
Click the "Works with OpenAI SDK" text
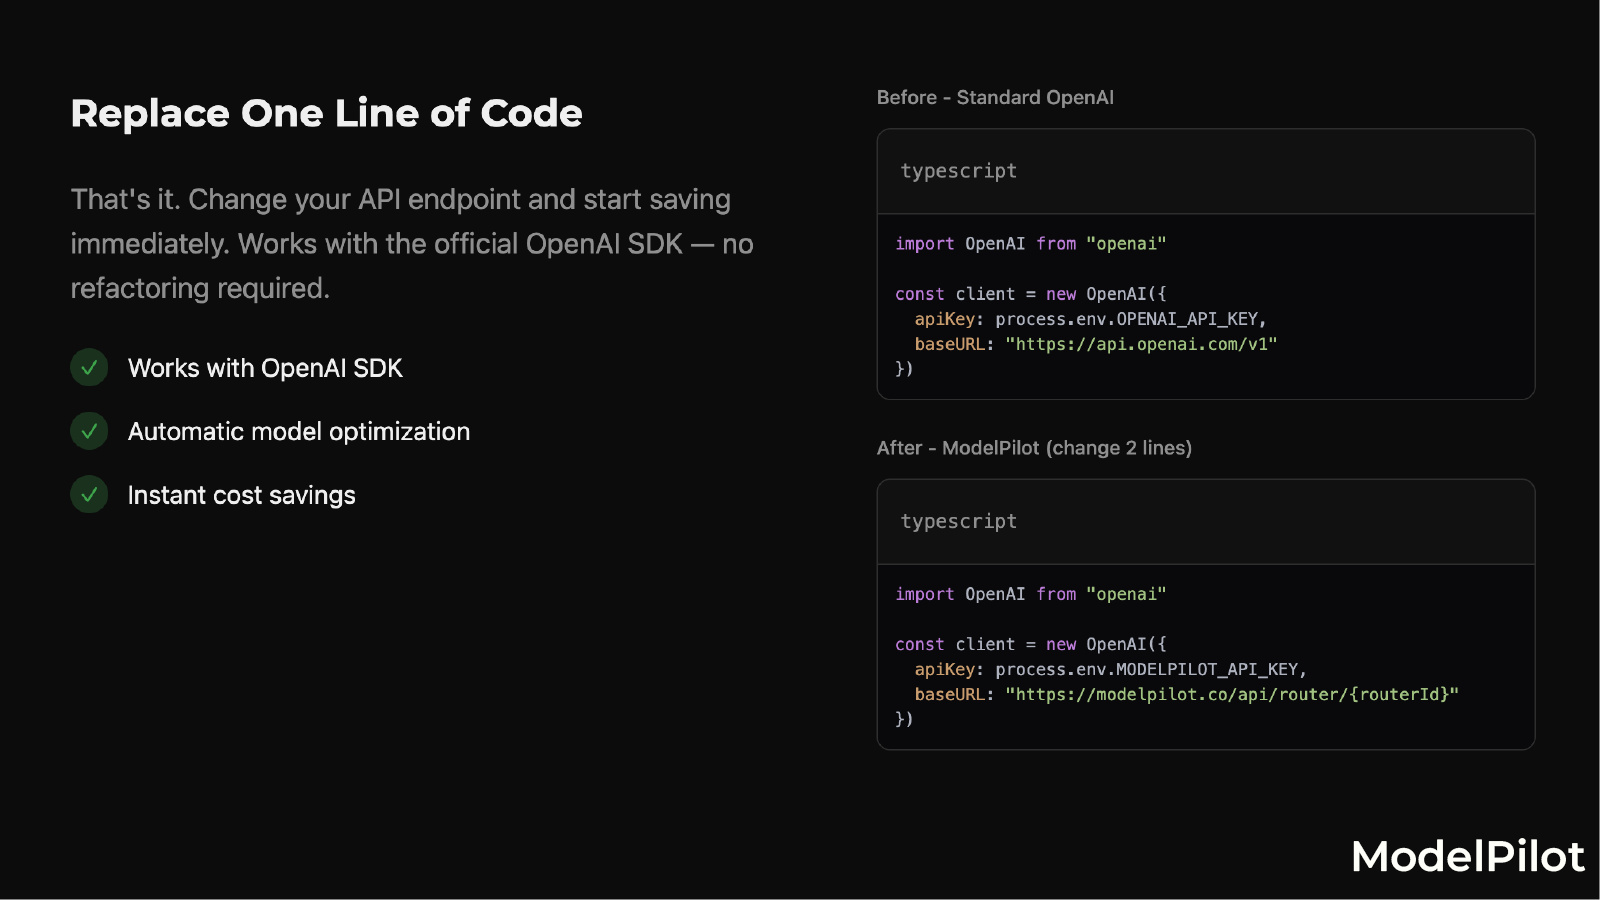(x=265, y=368)
